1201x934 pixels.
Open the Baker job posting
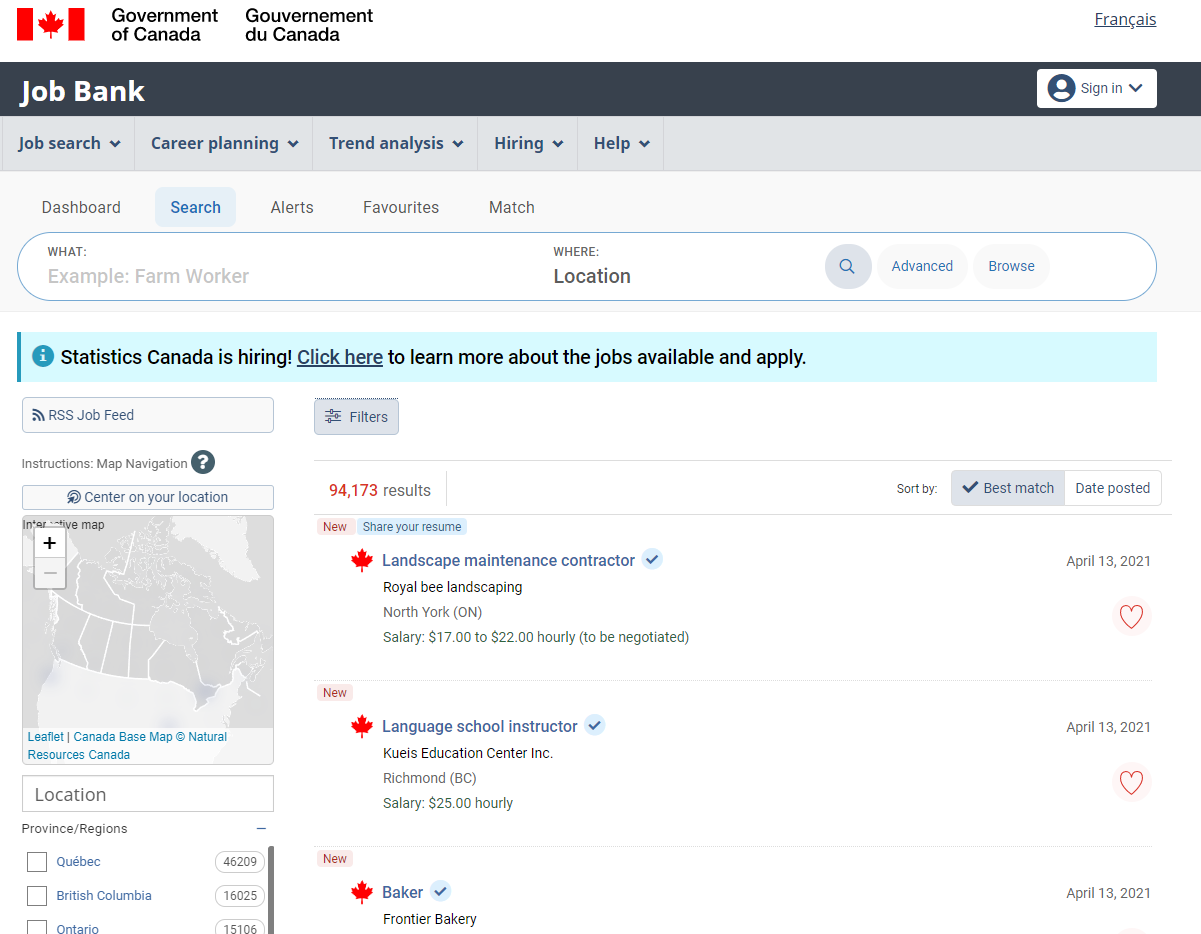pos(403,892)
